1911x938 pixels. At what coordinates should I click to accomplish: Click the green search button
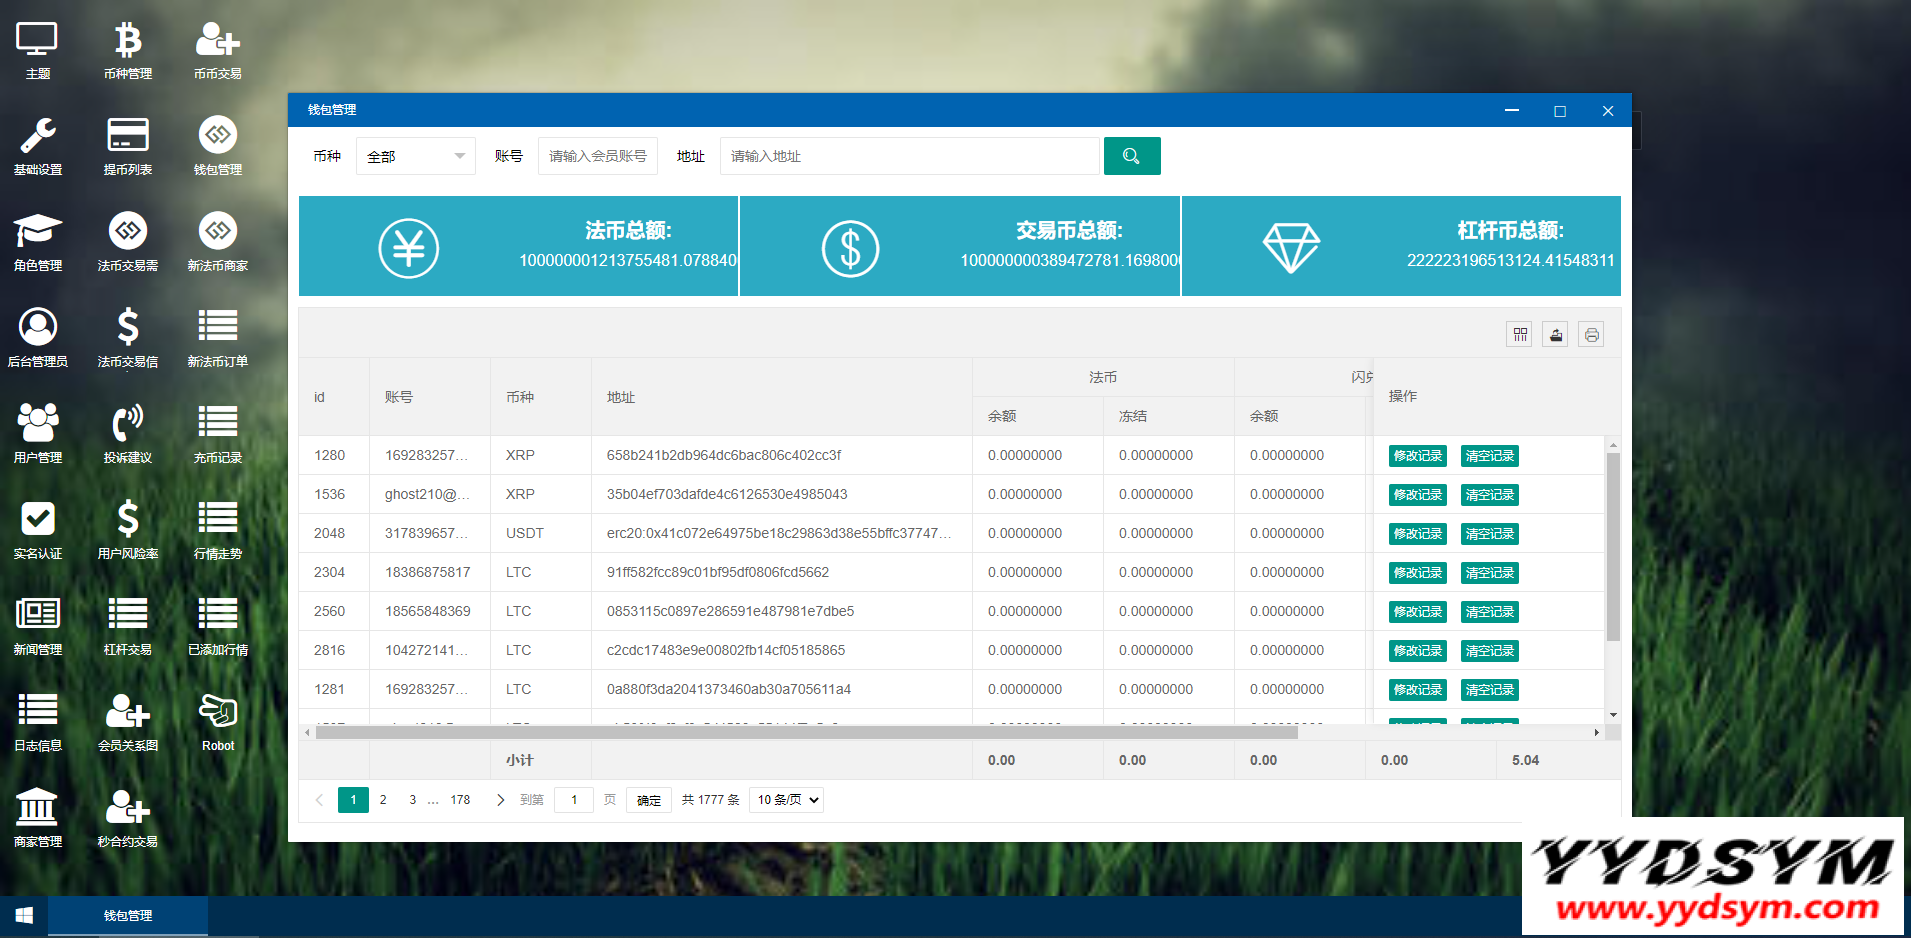1131,156
